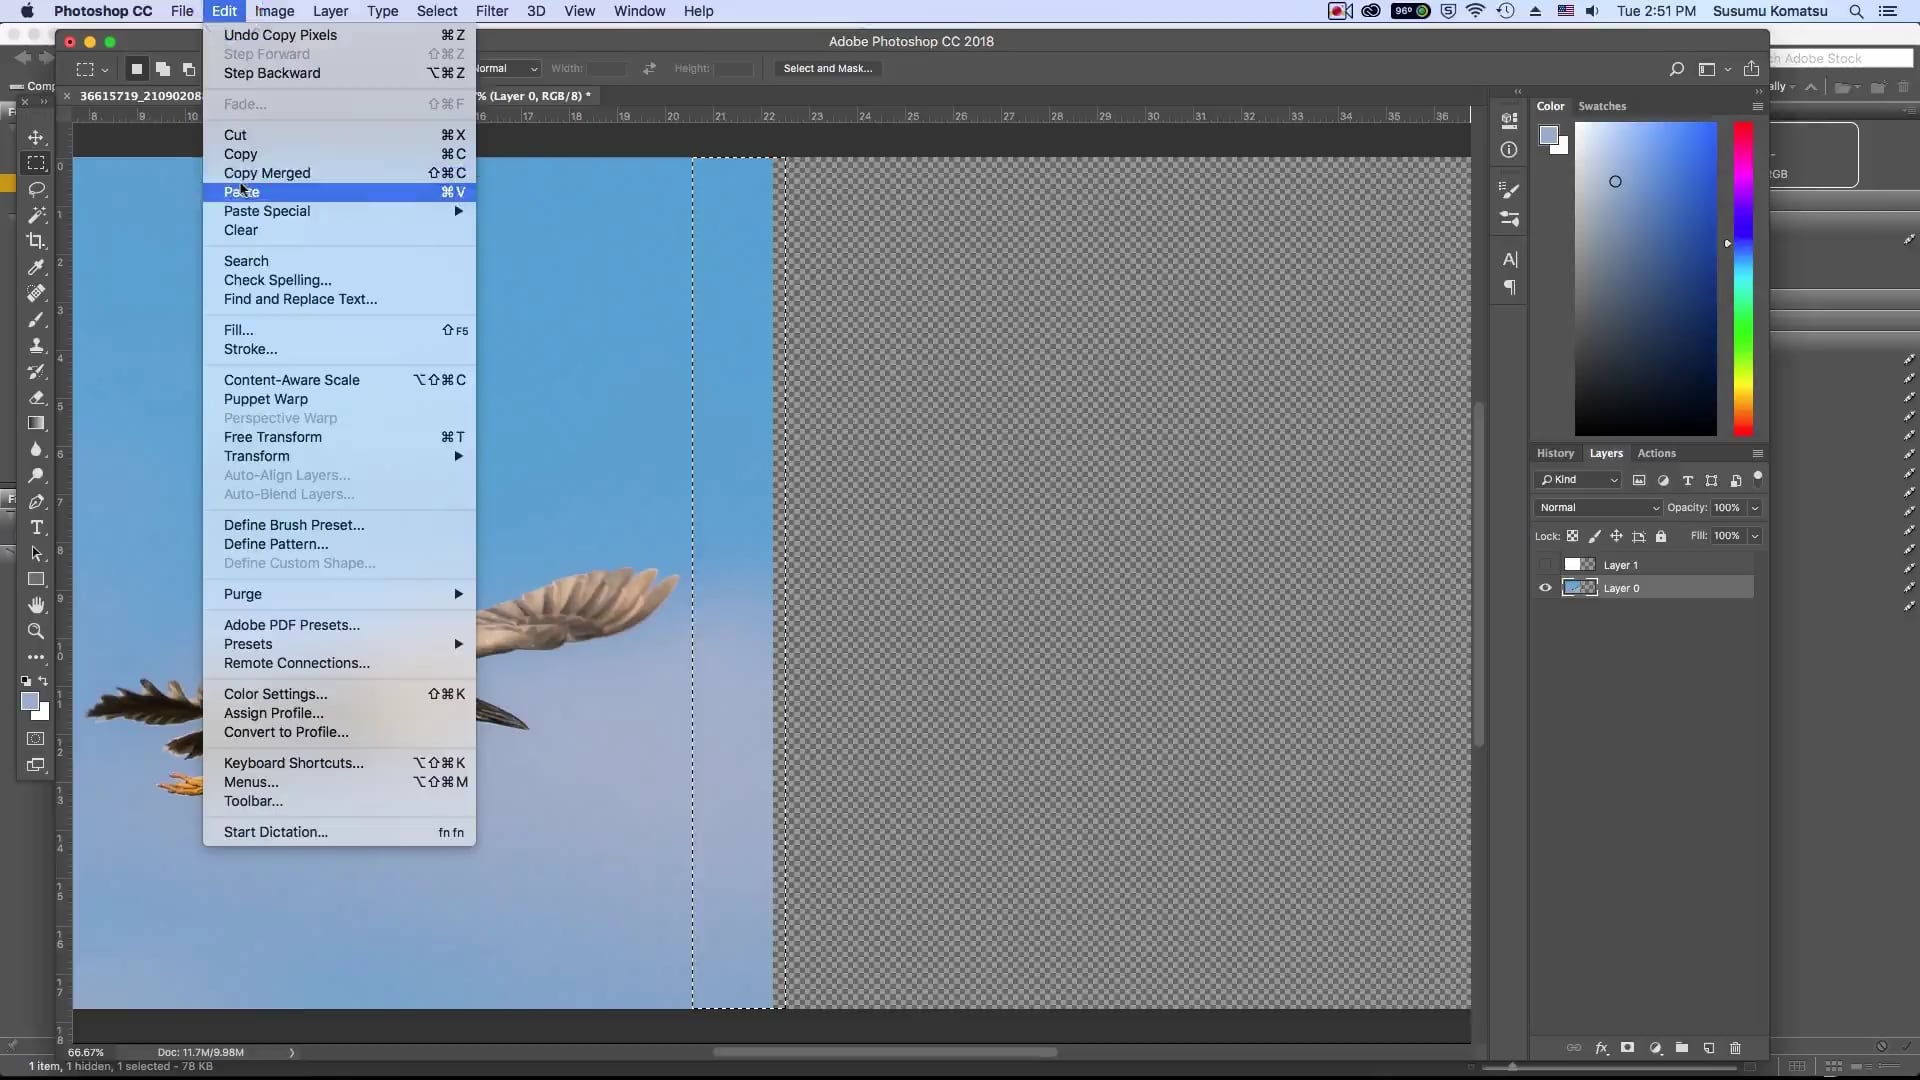Click Create new layer icon
Image resolution: width=1920 pixels, height=1080 pixels.
pyautogui.click(x=1709, y=1048)
